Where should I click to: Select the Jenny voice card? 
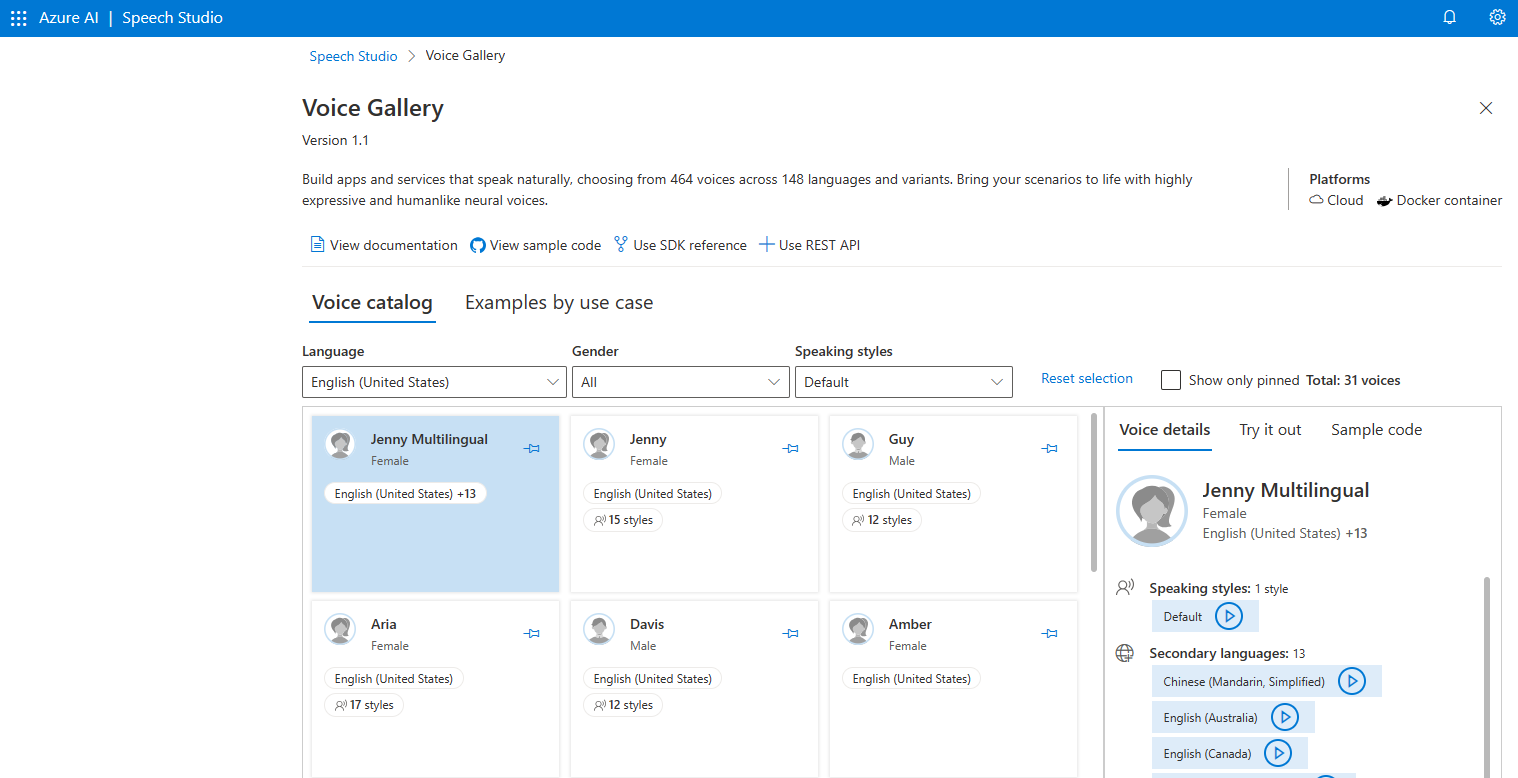click(694, 504)
